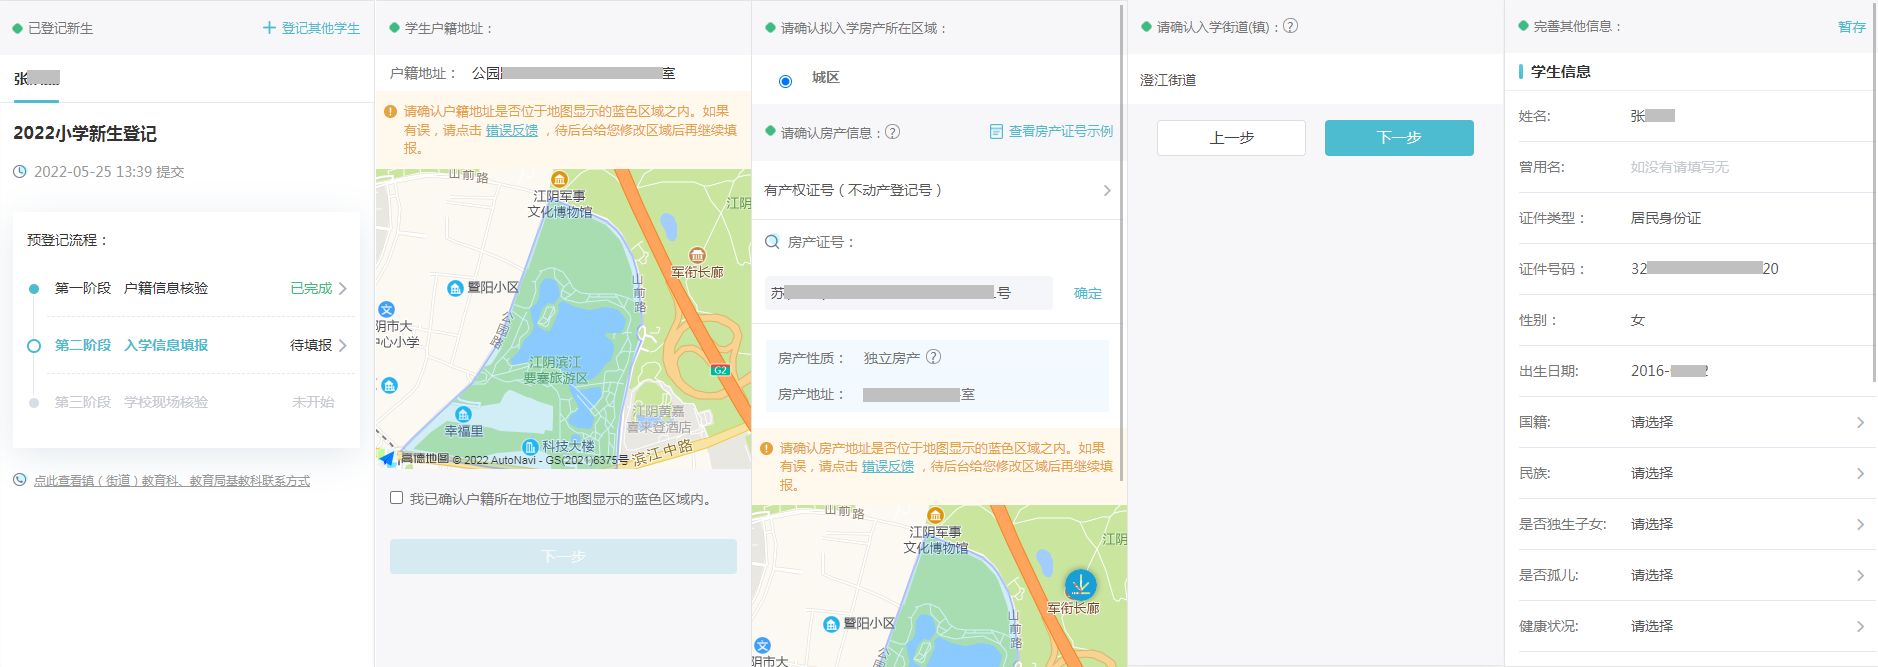Click the 学生信息 section header
Screen dimensions: 1878x667
tap(1561, 71)
